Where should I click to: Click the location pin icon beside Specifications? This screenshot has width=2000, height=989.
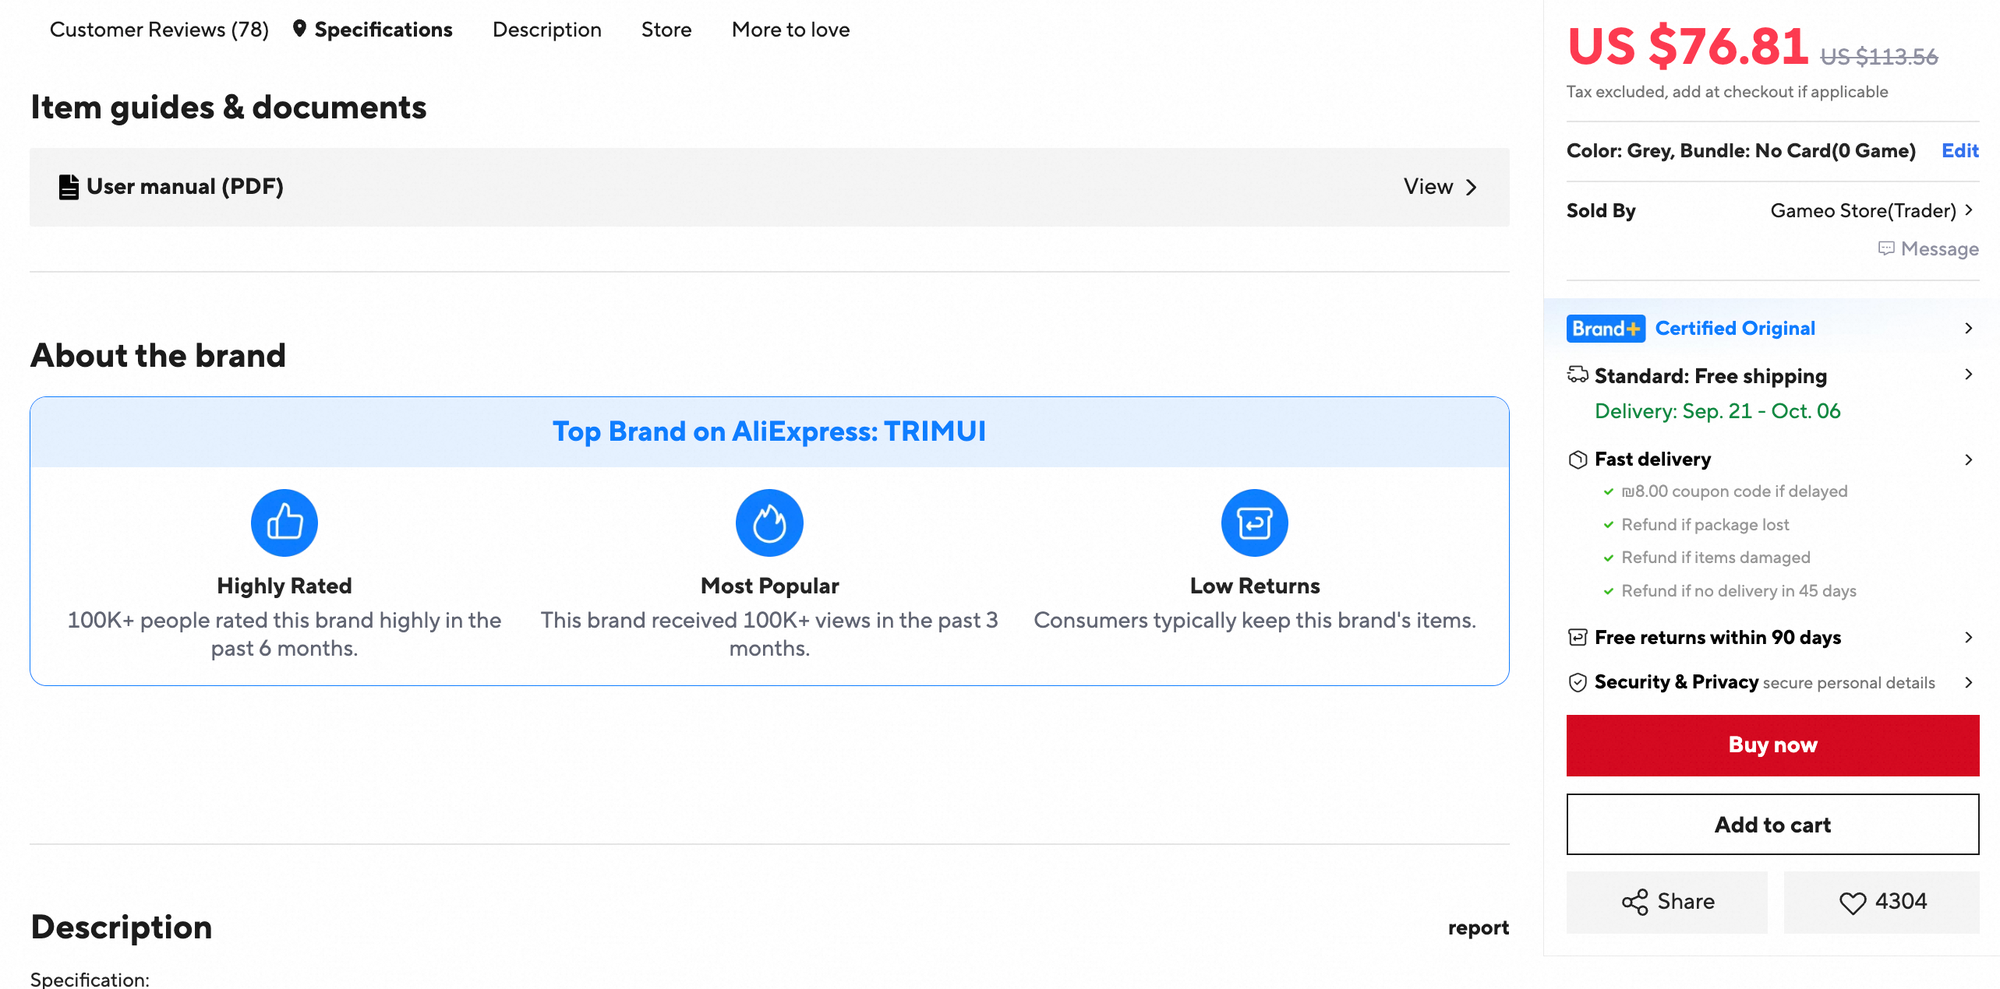coord(299,29)
